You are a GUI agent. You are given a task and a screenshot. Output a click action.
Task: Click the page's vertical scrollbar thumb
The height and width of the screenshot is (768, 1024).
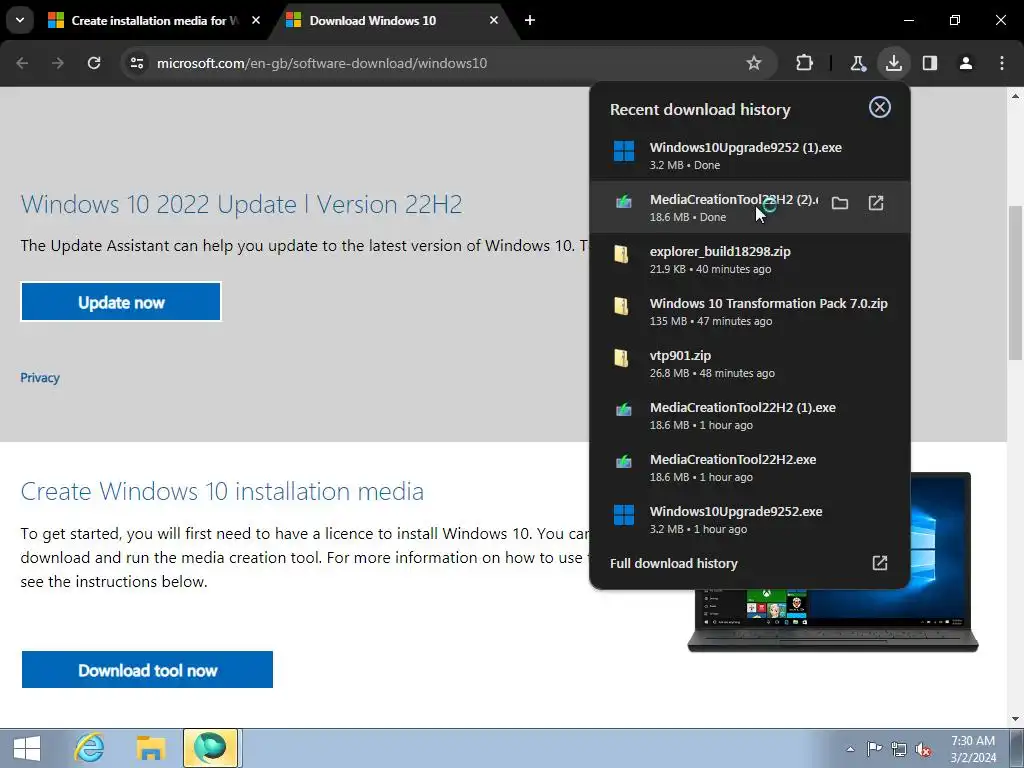(x=1016, y=283)
